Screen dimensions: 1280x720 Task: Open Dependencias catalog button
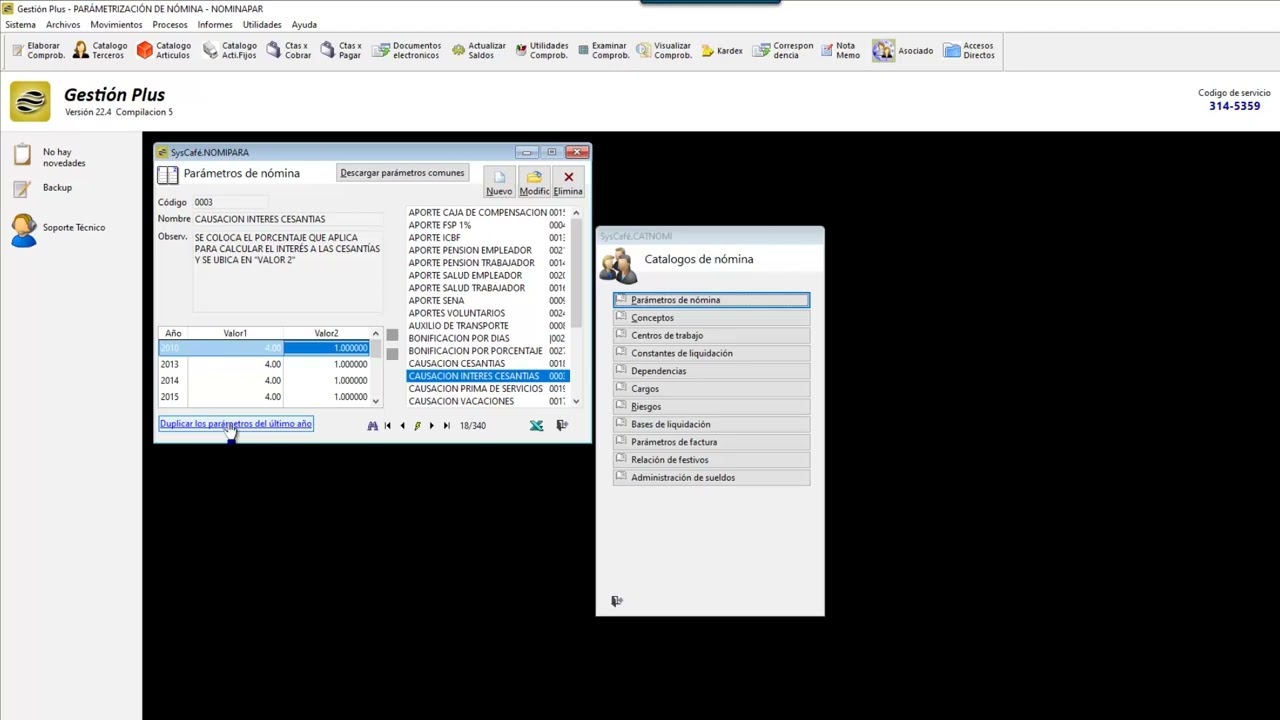click(x=711, y=371)
